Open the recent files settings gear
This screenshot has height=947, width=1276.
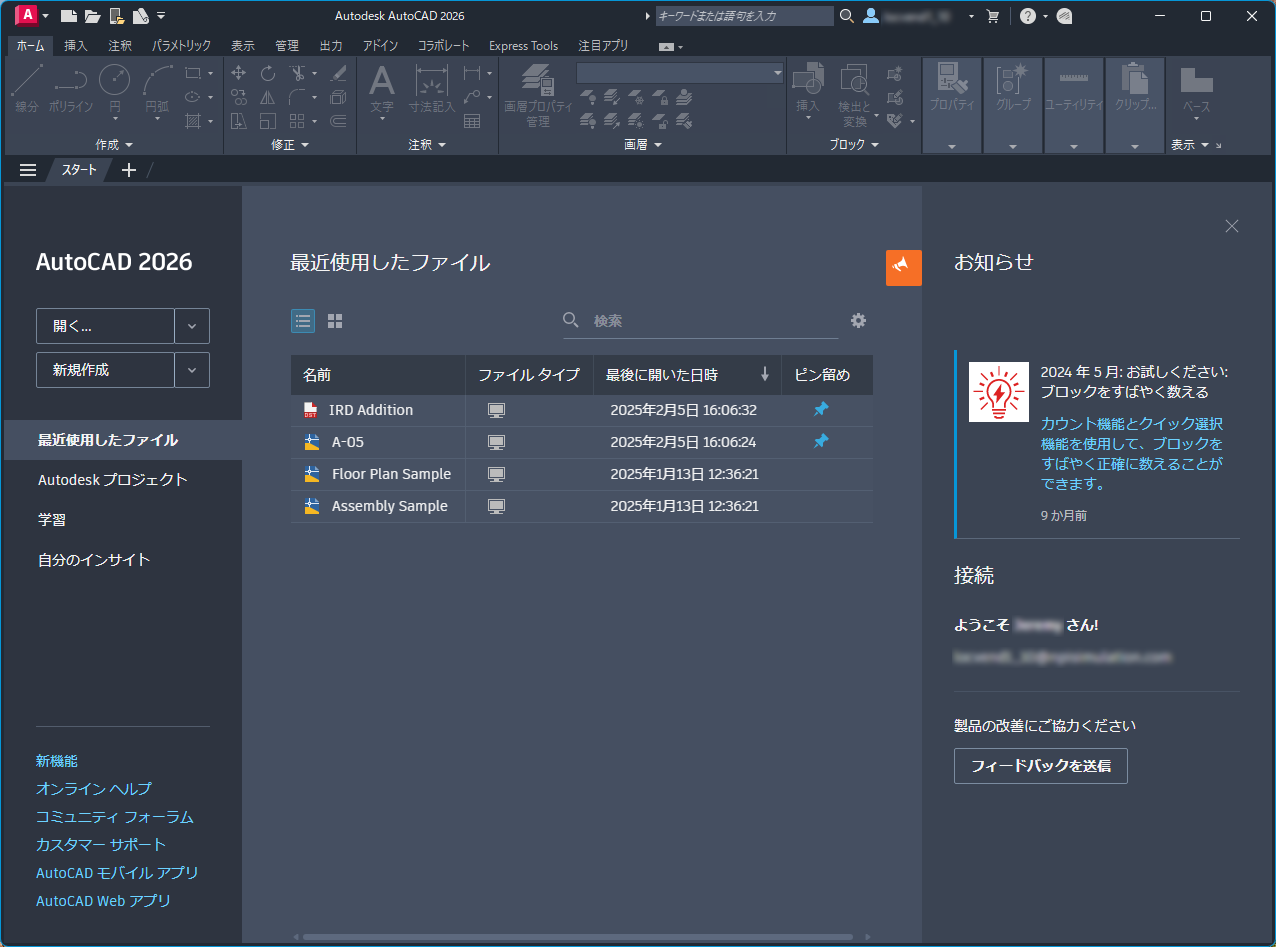(858, 320)
